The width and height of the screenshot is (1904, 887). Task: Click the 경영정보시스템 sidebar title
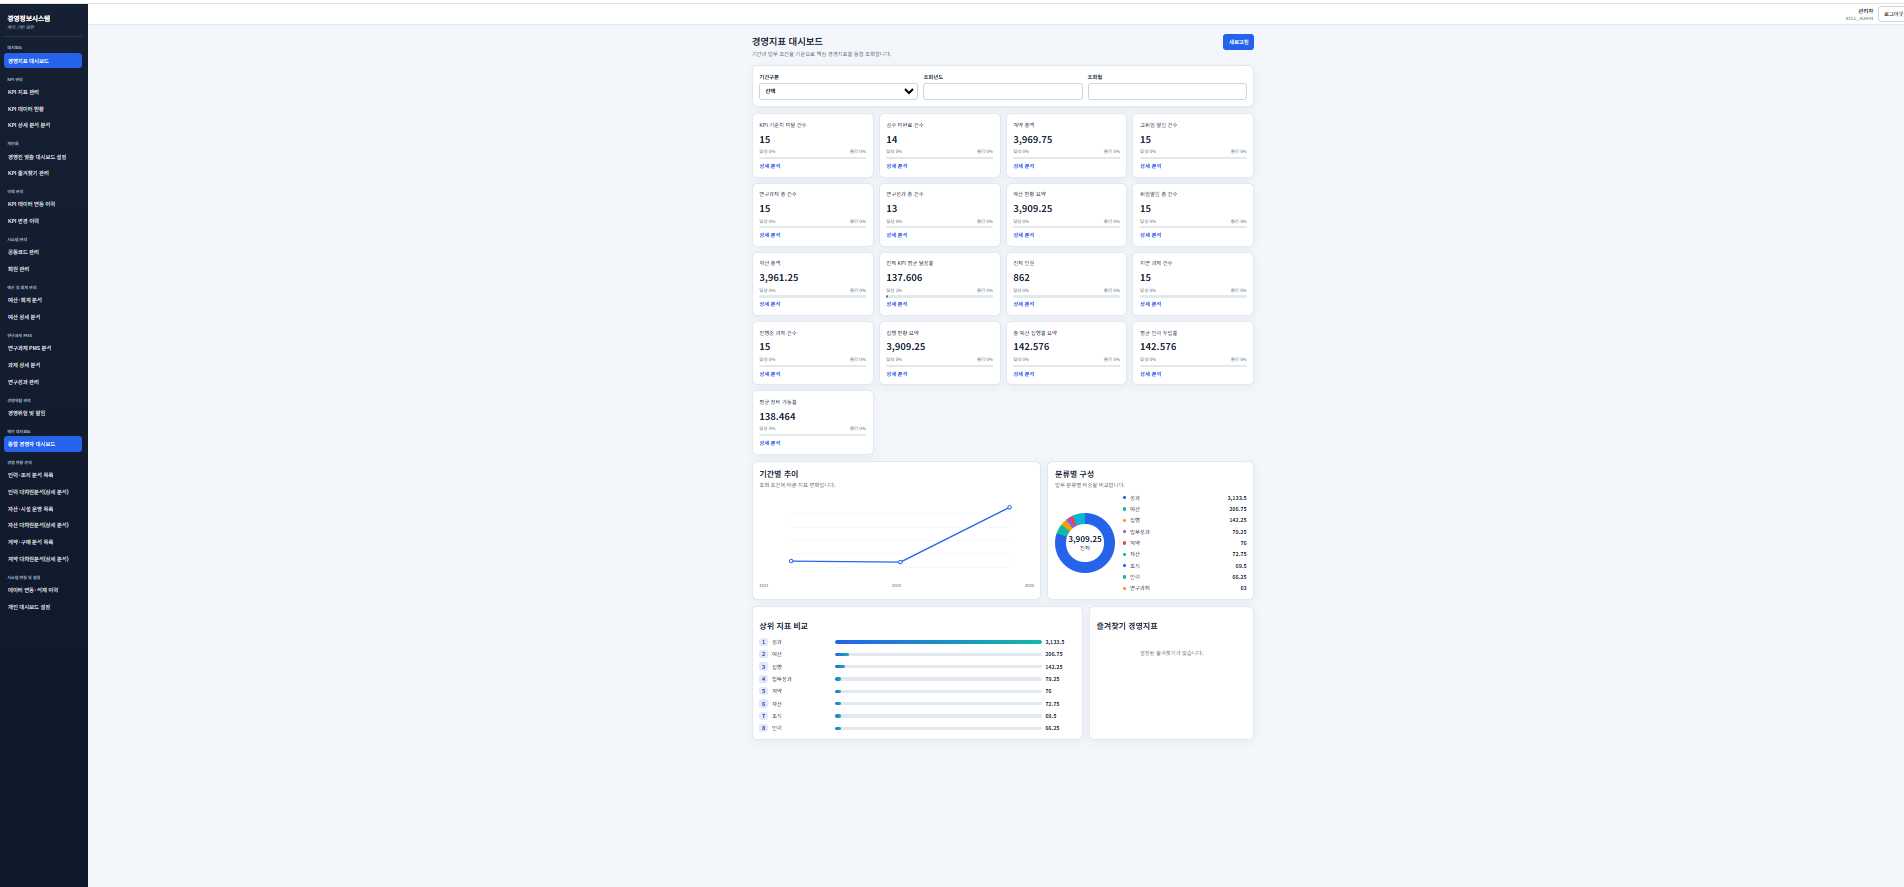pyautogui.click(x=29, y=18)
